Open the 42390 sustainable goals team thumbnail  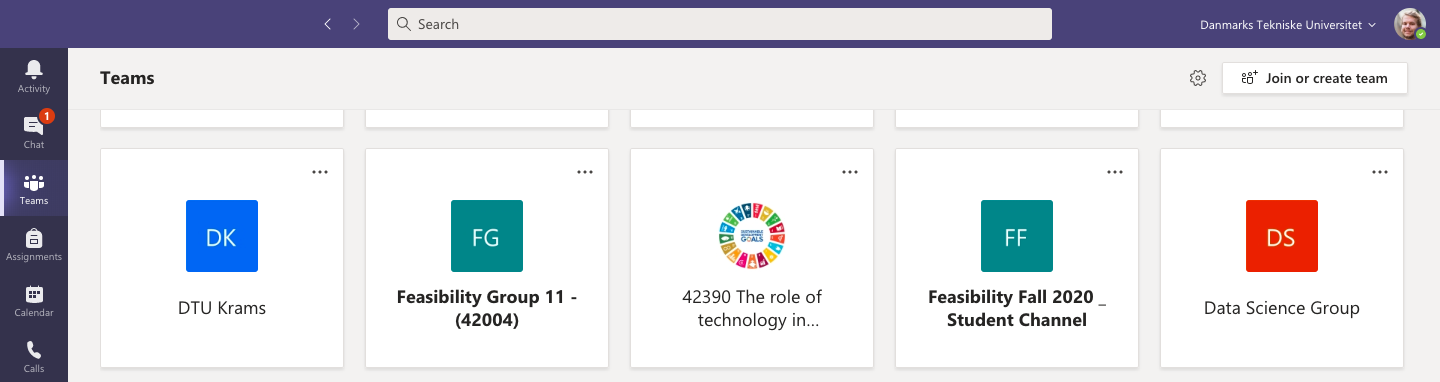752,236
